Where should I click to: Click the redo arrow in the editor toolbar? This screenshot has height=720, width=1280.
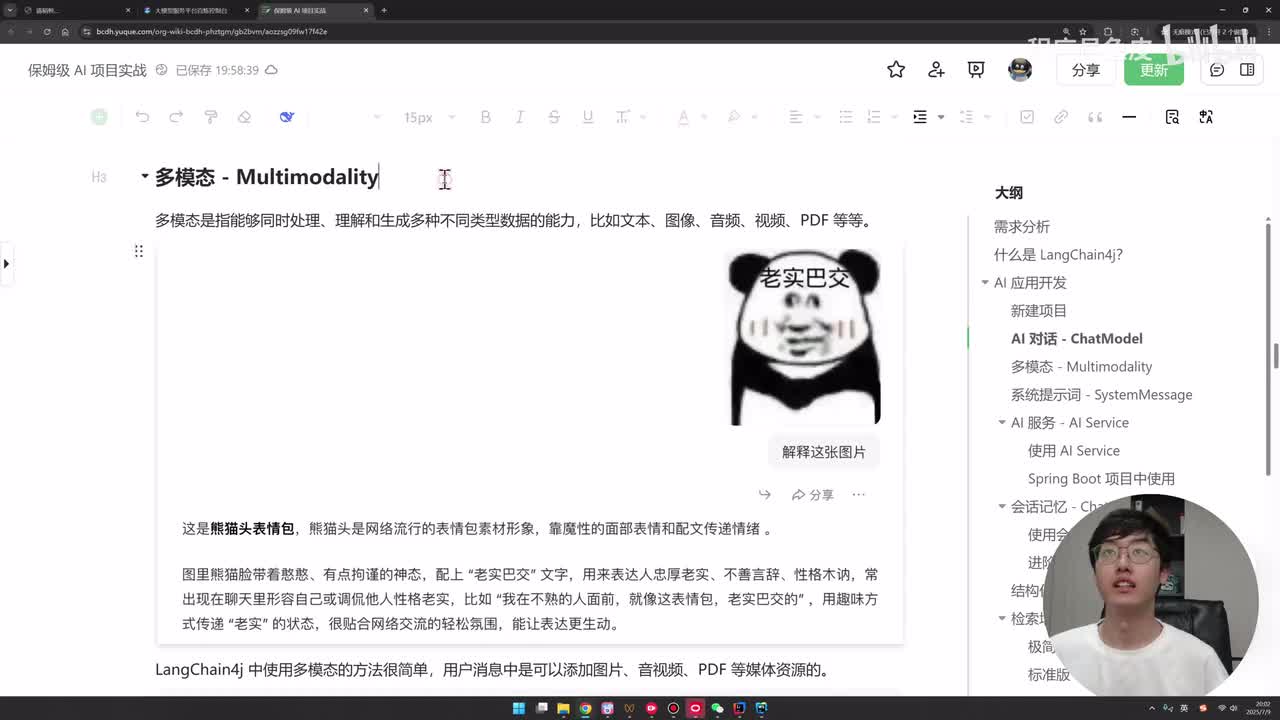(176, 117)
